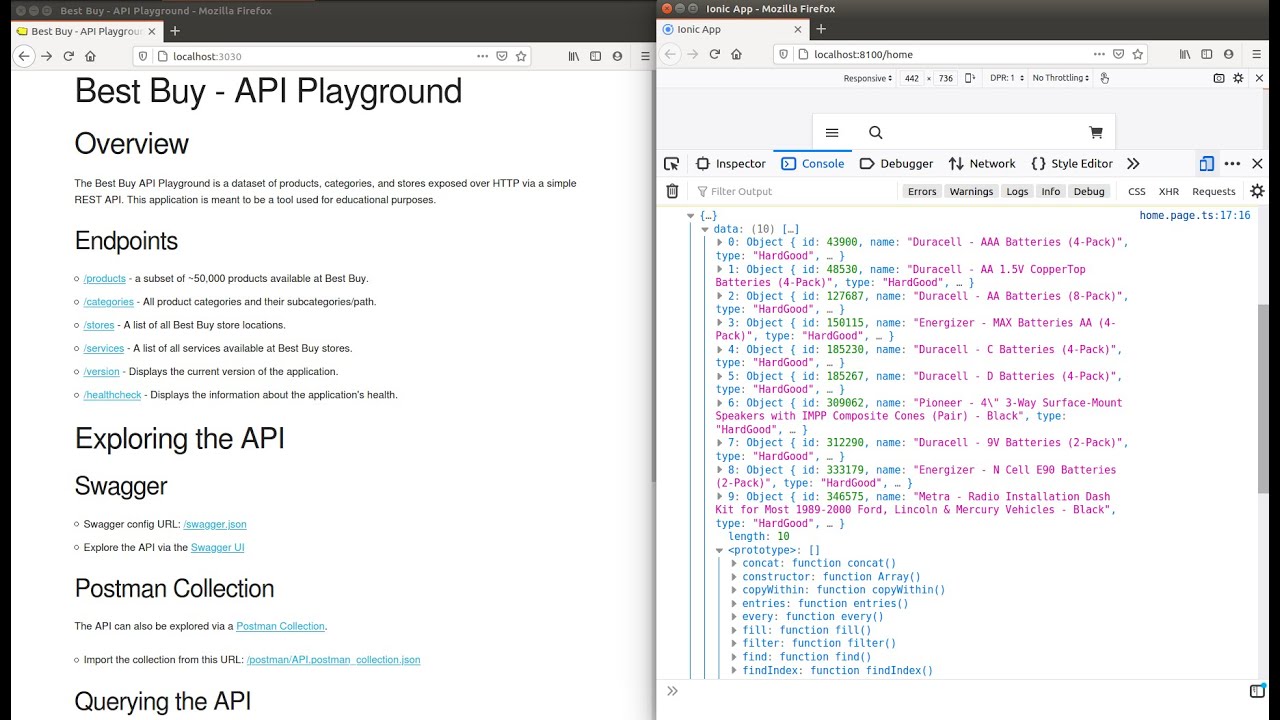The width and height of the screenshot is (1280, 720).
Task: Open page actions dots in localhost:3030 address bar
Action: 483,56
